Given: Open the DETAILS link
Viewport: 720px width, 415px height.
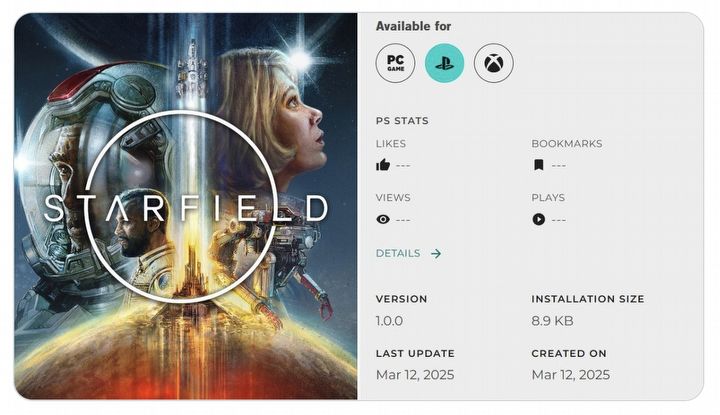Looking at the screenshot, I should pos(398,254).
